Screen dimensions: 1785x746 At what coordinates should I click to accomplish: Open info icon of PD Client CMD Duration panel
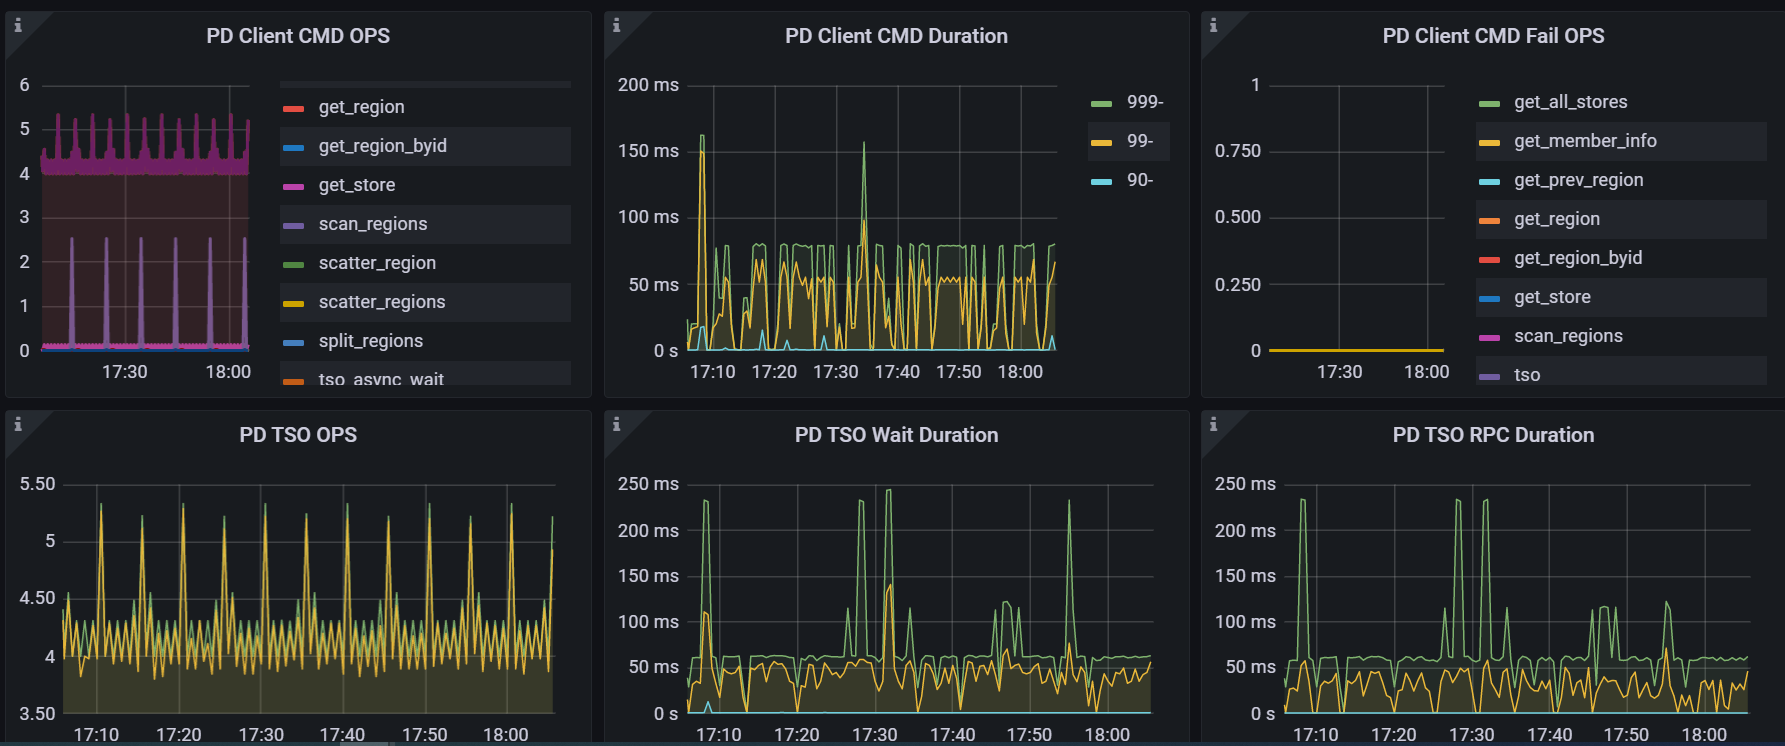click(616, 25)
